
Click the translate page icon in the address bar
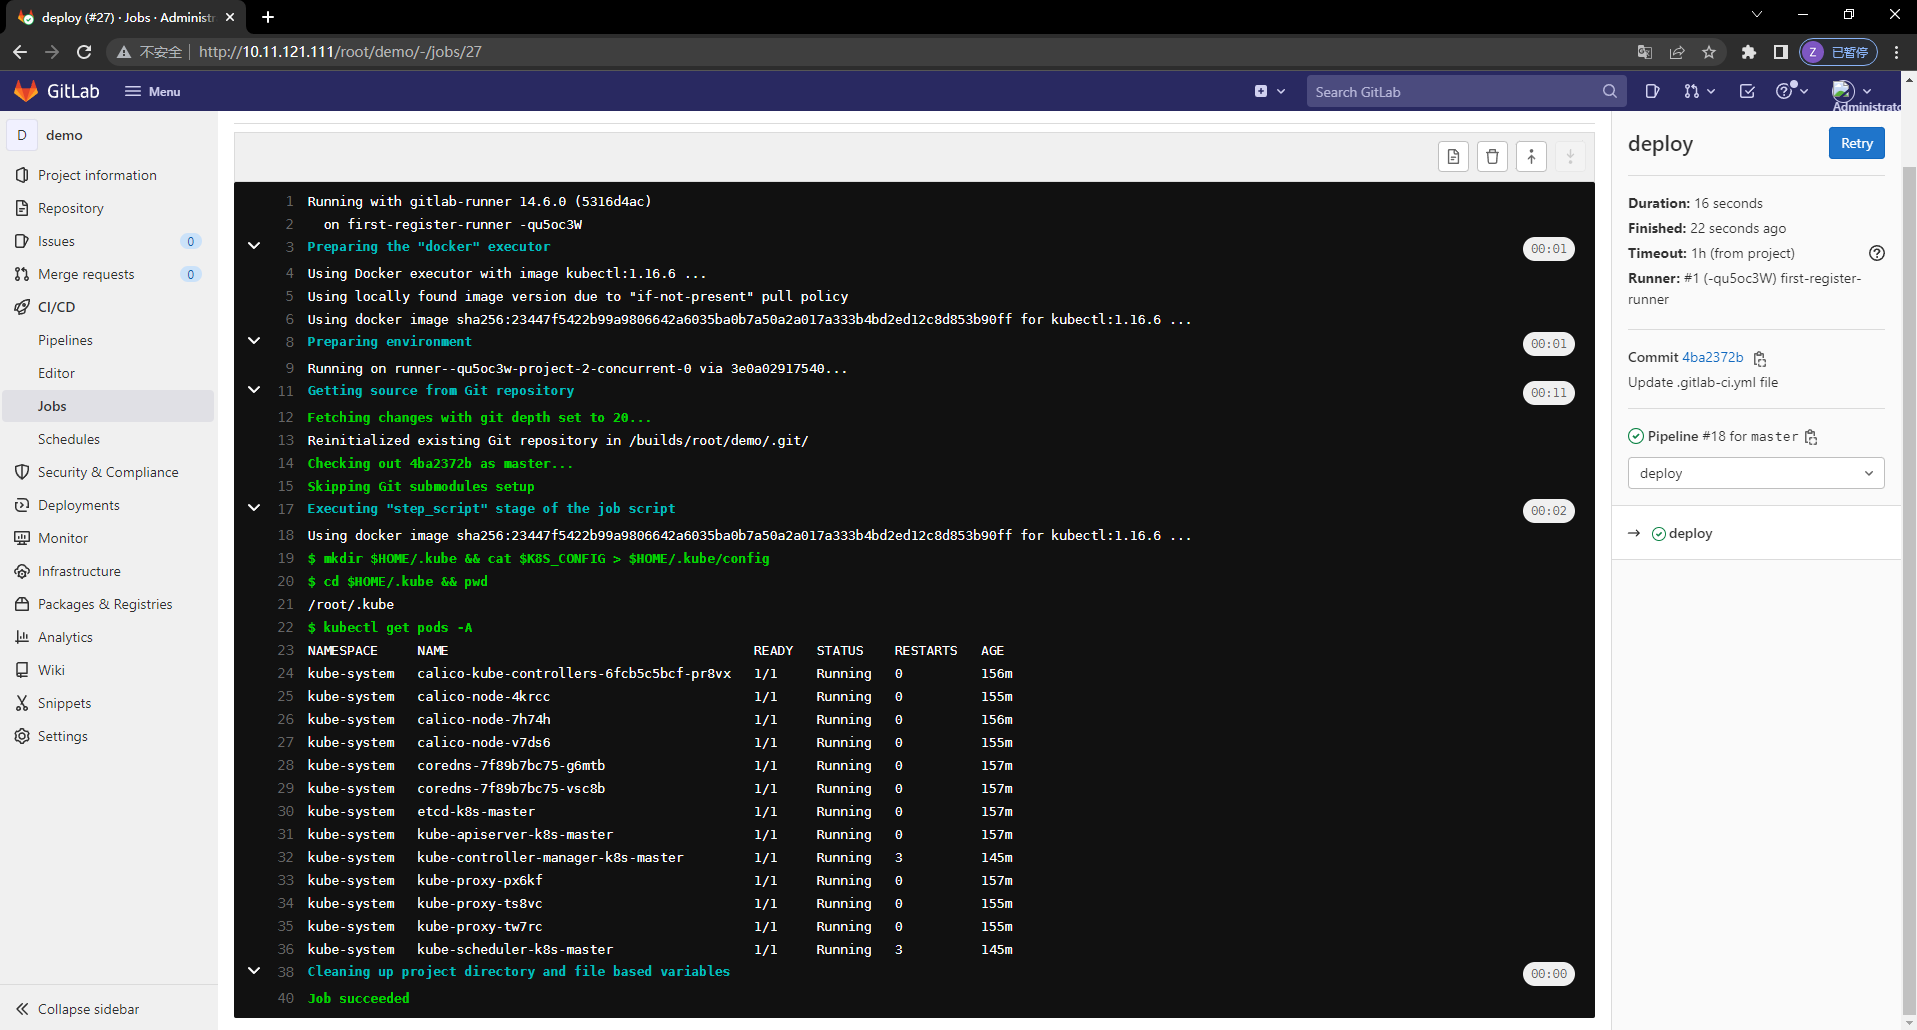point(1645,52)
